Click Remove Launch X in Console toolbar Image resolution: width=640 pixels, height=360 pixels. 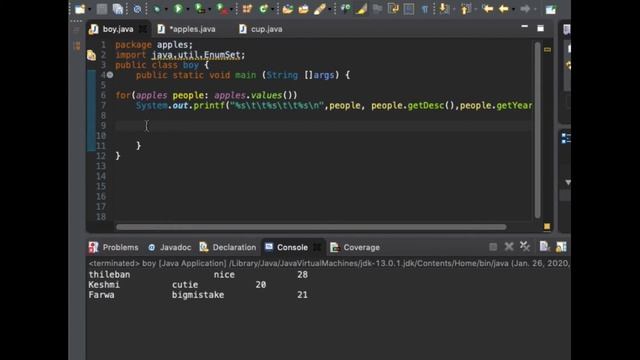click(x=509, y=247)
